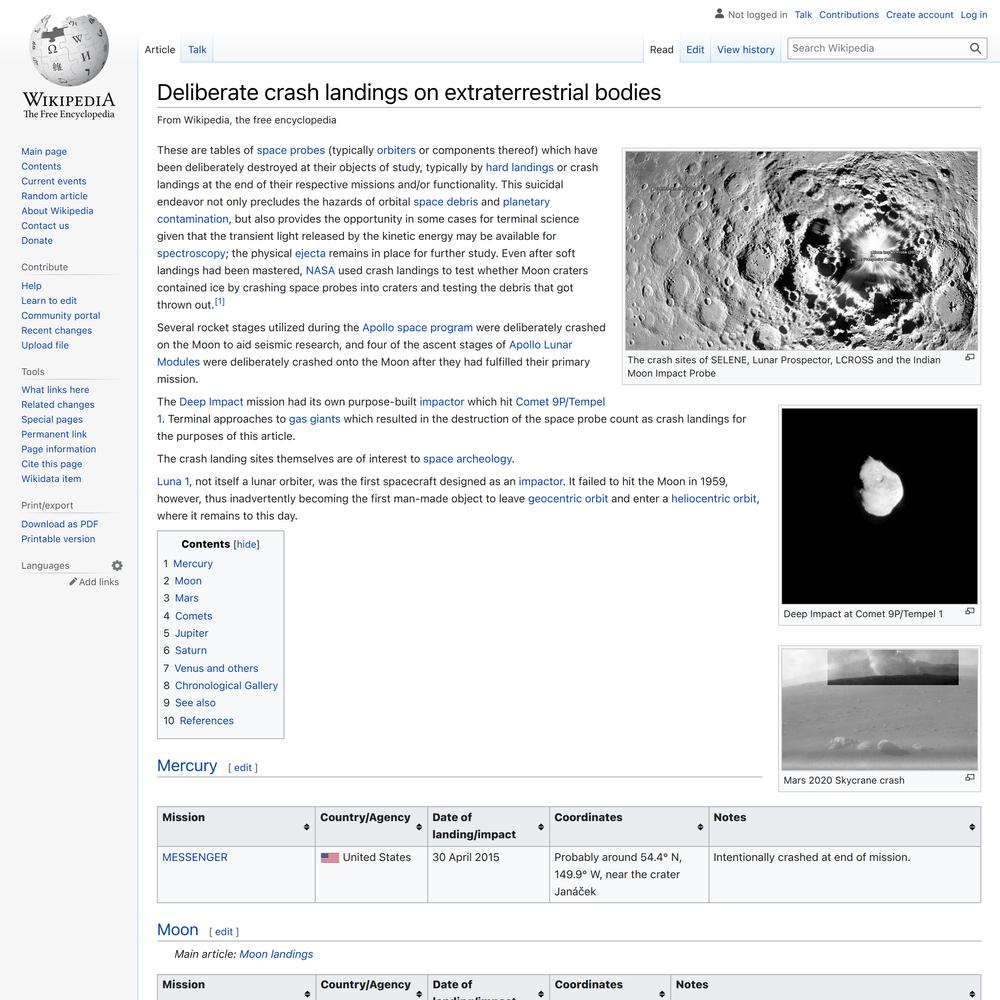Go to Main page in the sidebar
Screen dimensions: 1000x1000
[x=44, y=152]
